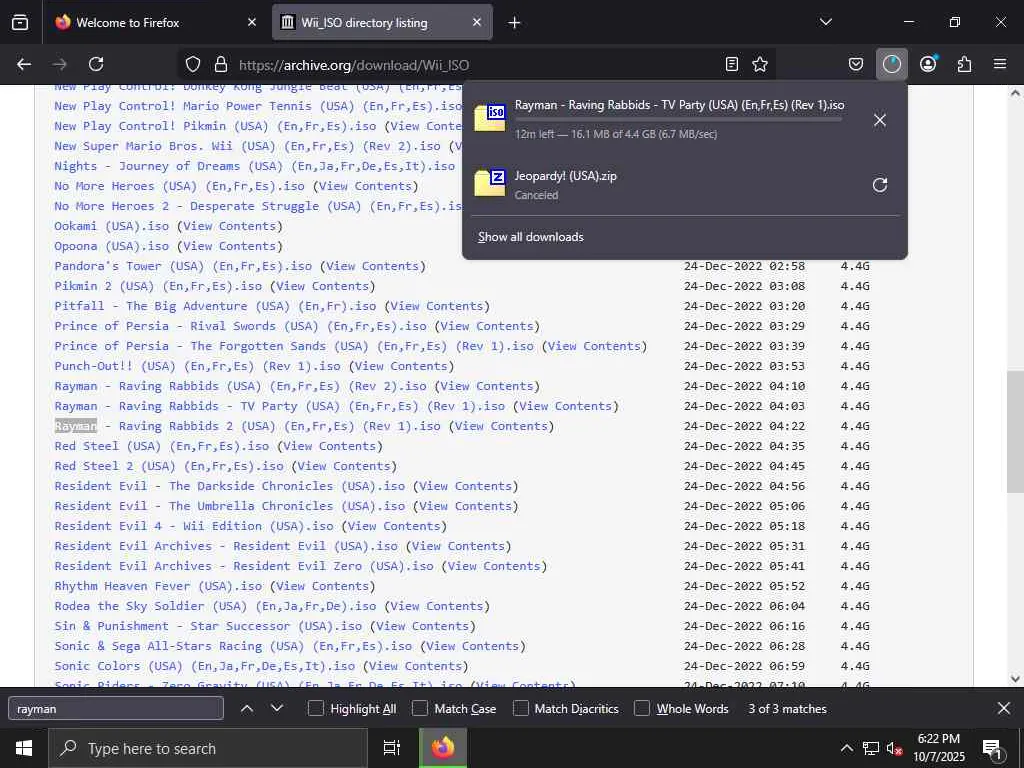1024x768 pixels.
Task: Open Prince of Persia - Rival Swords link
Action: click(240, 326)
